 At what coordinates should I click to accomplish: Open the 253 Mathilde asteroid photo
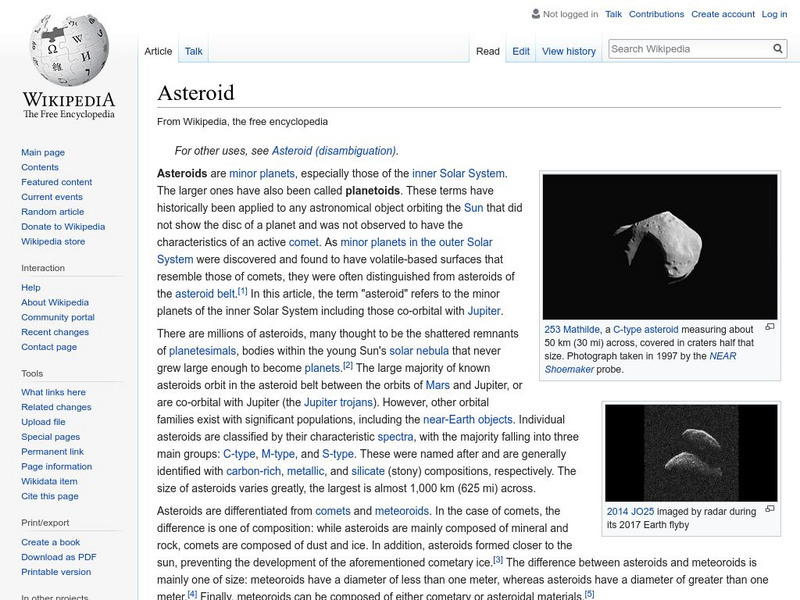click(x=660, y=247)
